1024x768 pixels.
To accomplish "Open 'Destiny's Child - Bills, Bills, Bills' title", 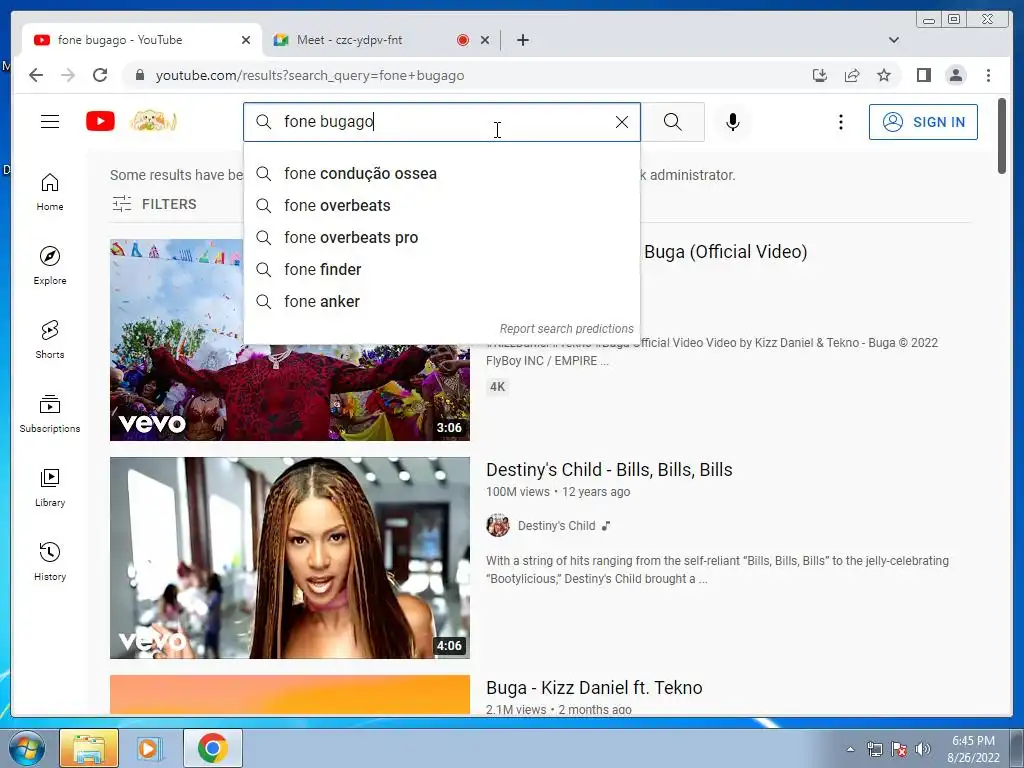I will pos(609,470).
